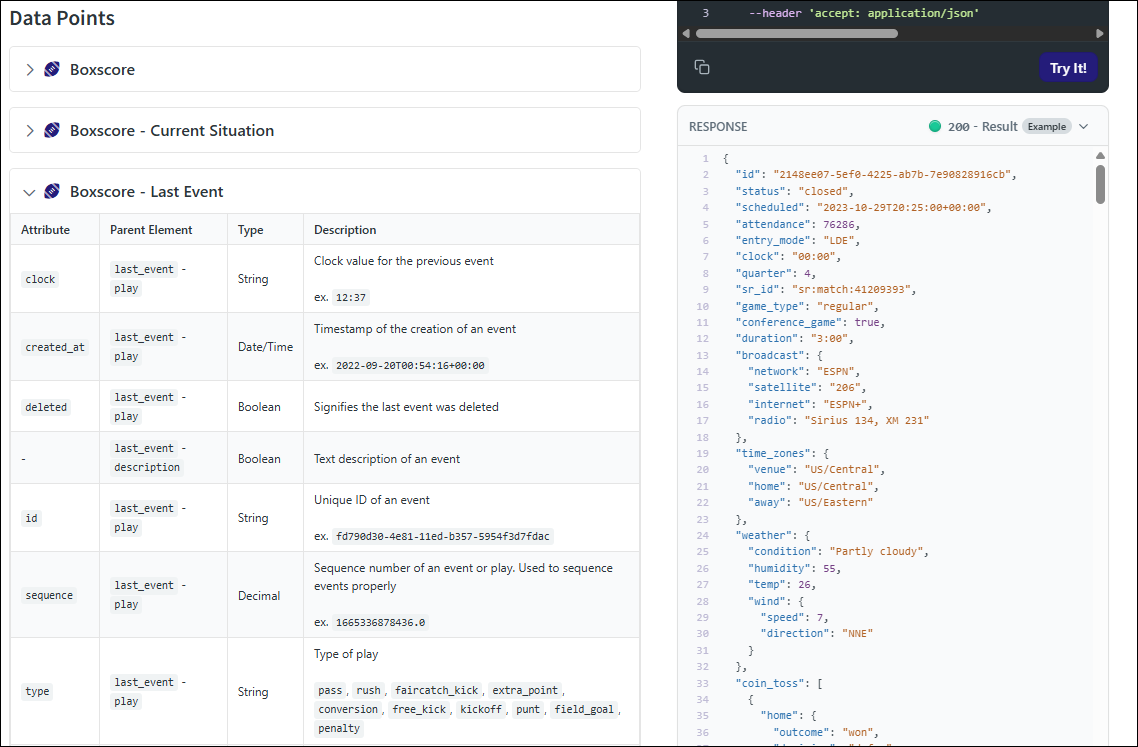Open the 200 - Result response dropdown arrow
Image resolution: width=1138 pixels, height=747 pixels.
pyautogui.click(x=1084, y=126)
